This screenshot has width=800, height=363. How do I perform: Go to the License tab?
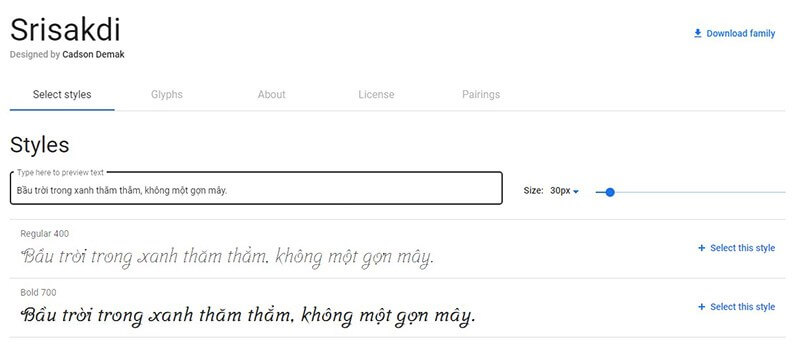click(x=376, y=94)
